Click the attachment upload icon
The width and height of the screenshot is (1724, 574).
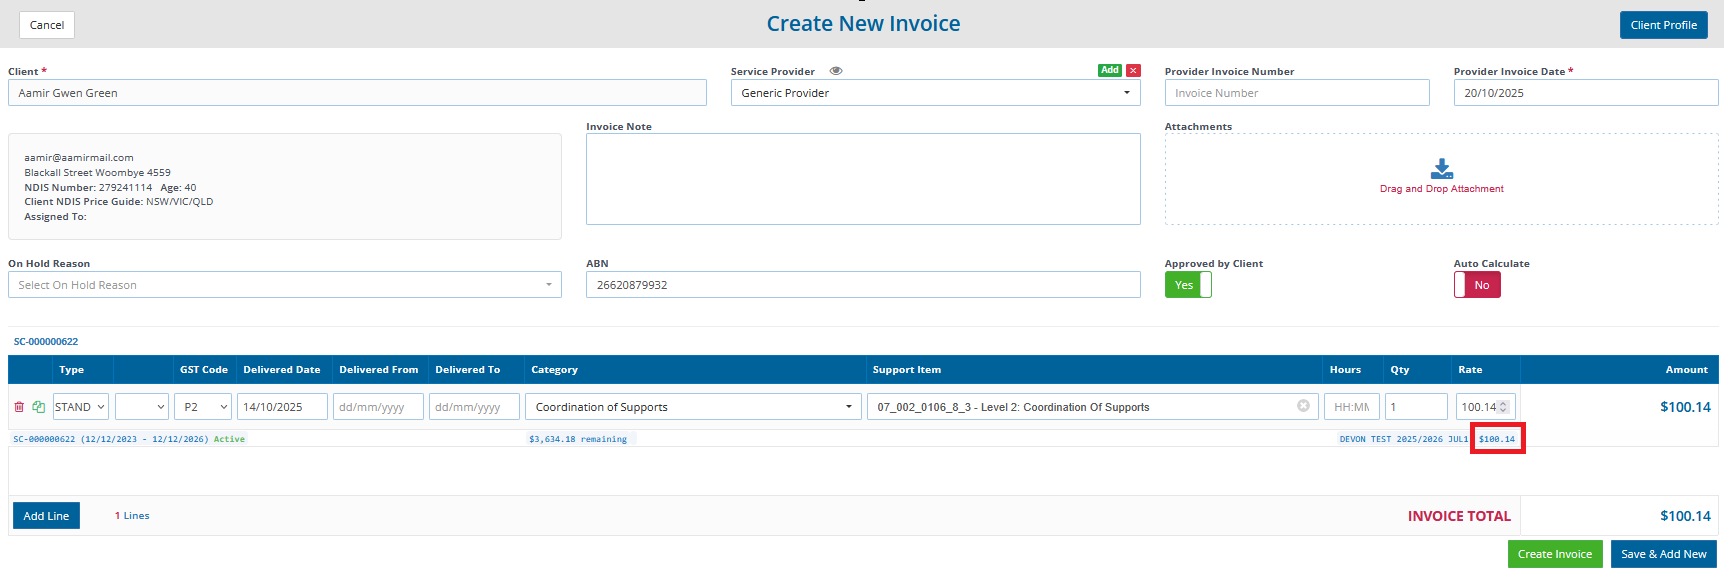pos(1441,169)
